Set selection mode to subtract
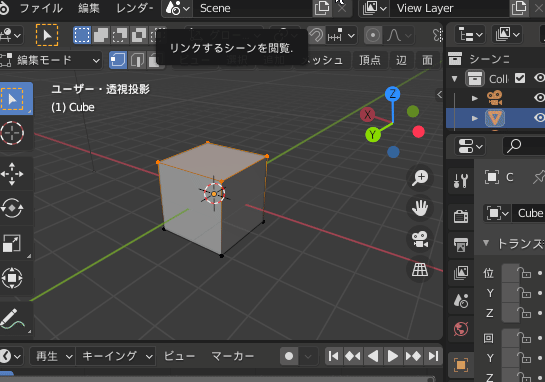The height and width of the screenshot is (382, 545). click(120, 35)
